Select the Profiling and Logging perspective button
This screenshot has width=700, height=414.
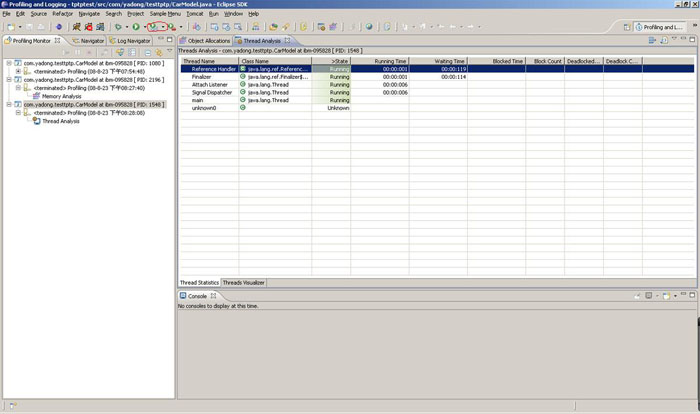coord(659,27)
